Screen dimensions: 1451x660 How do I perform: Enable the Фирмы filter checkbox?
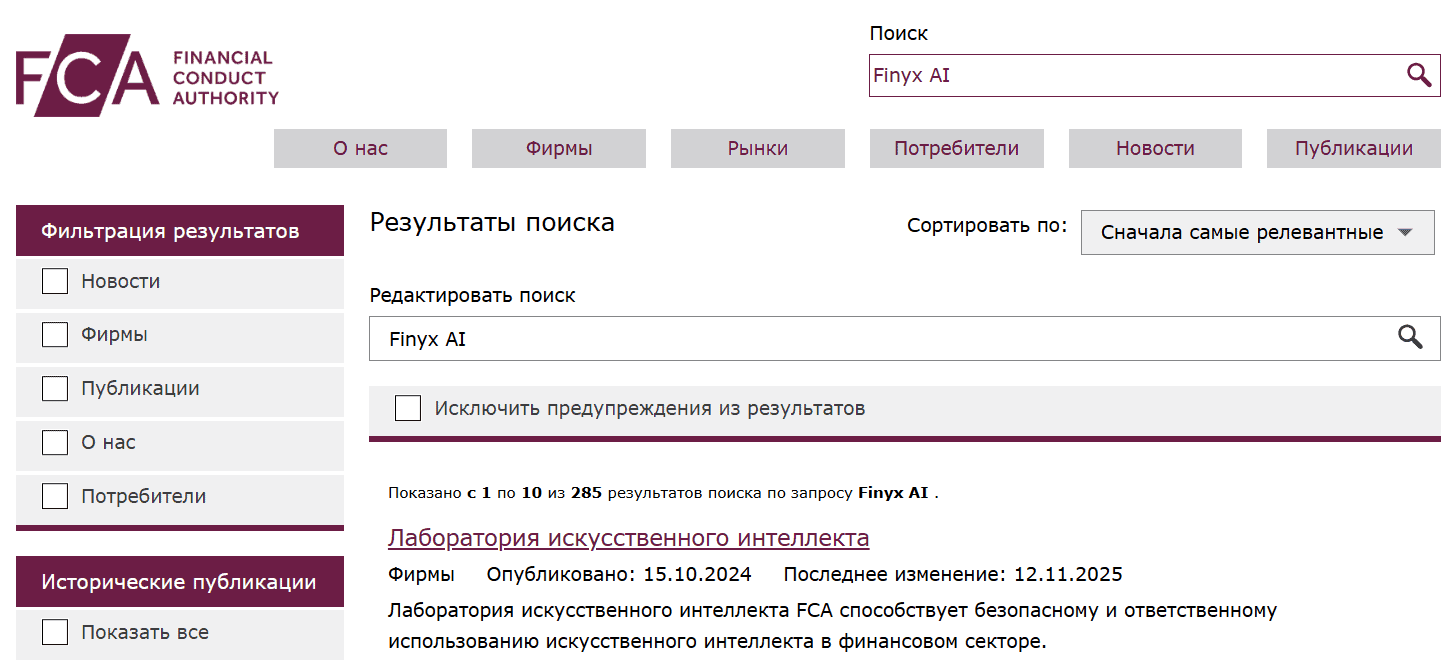coord(55,335)
